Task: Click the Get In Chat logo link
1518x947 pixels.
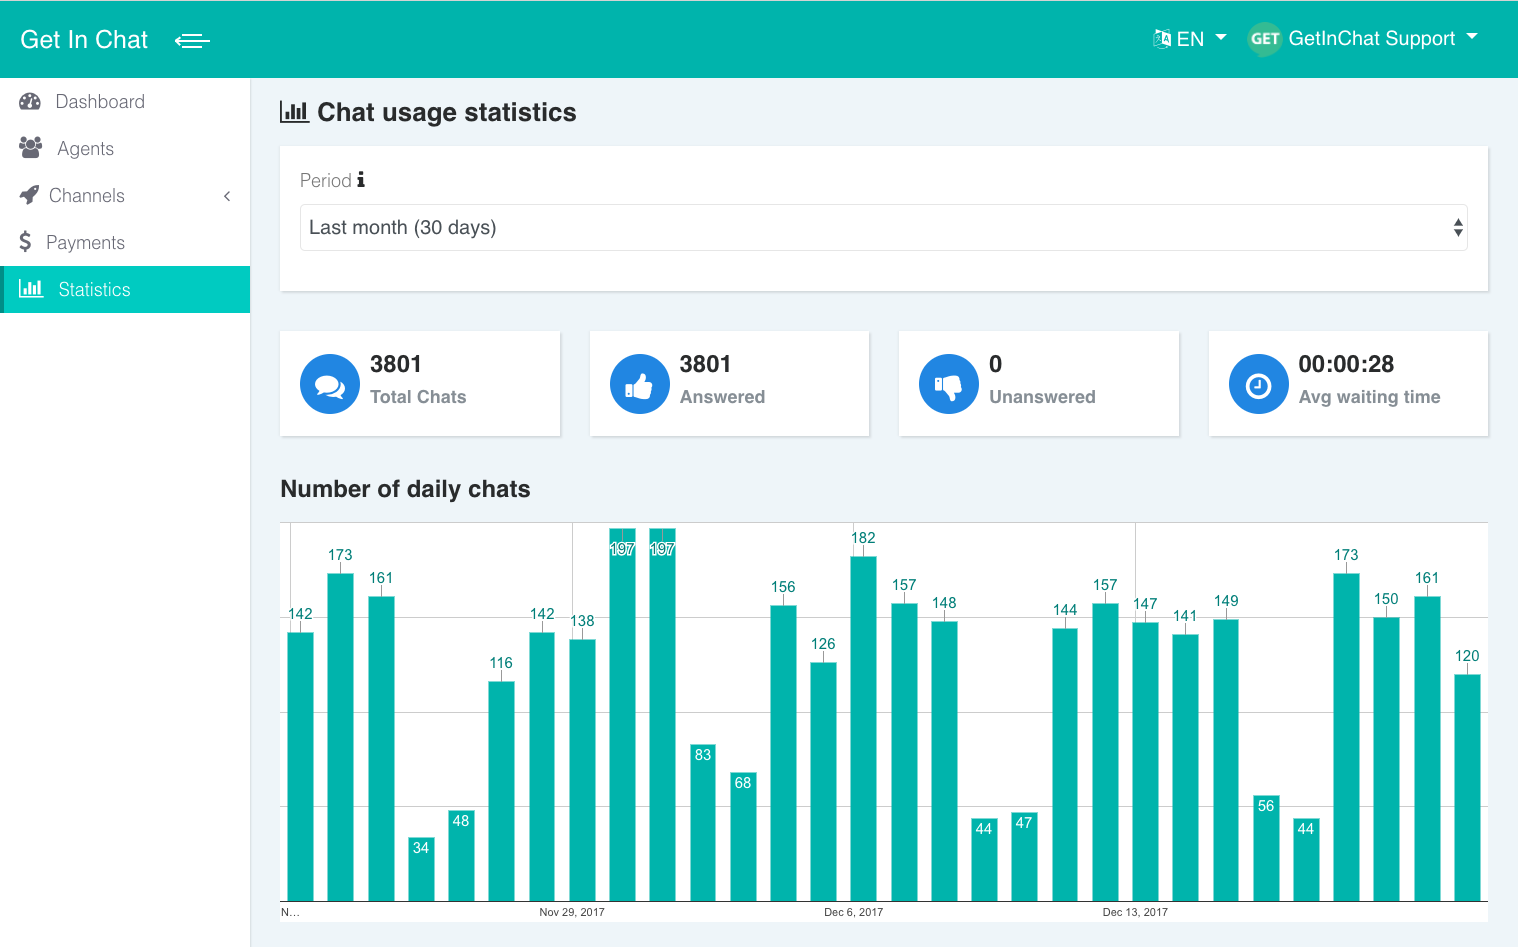Action: pos(84,40)
